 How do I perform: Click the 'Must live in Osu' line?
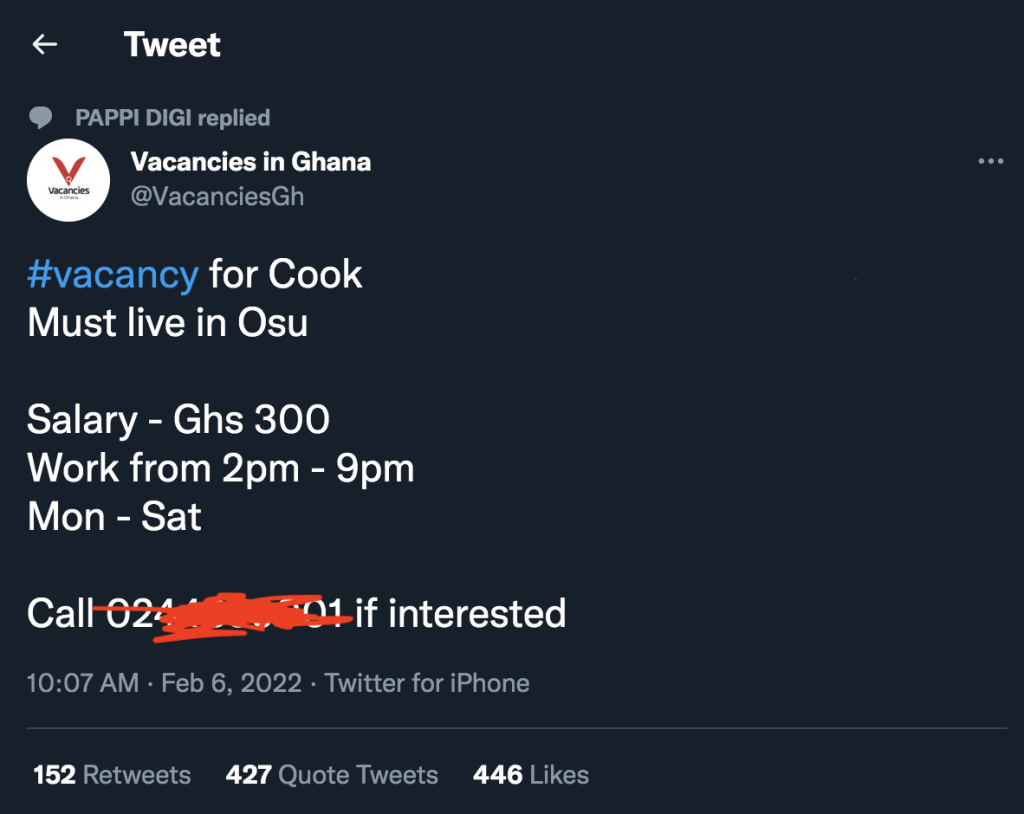(166, 322)
